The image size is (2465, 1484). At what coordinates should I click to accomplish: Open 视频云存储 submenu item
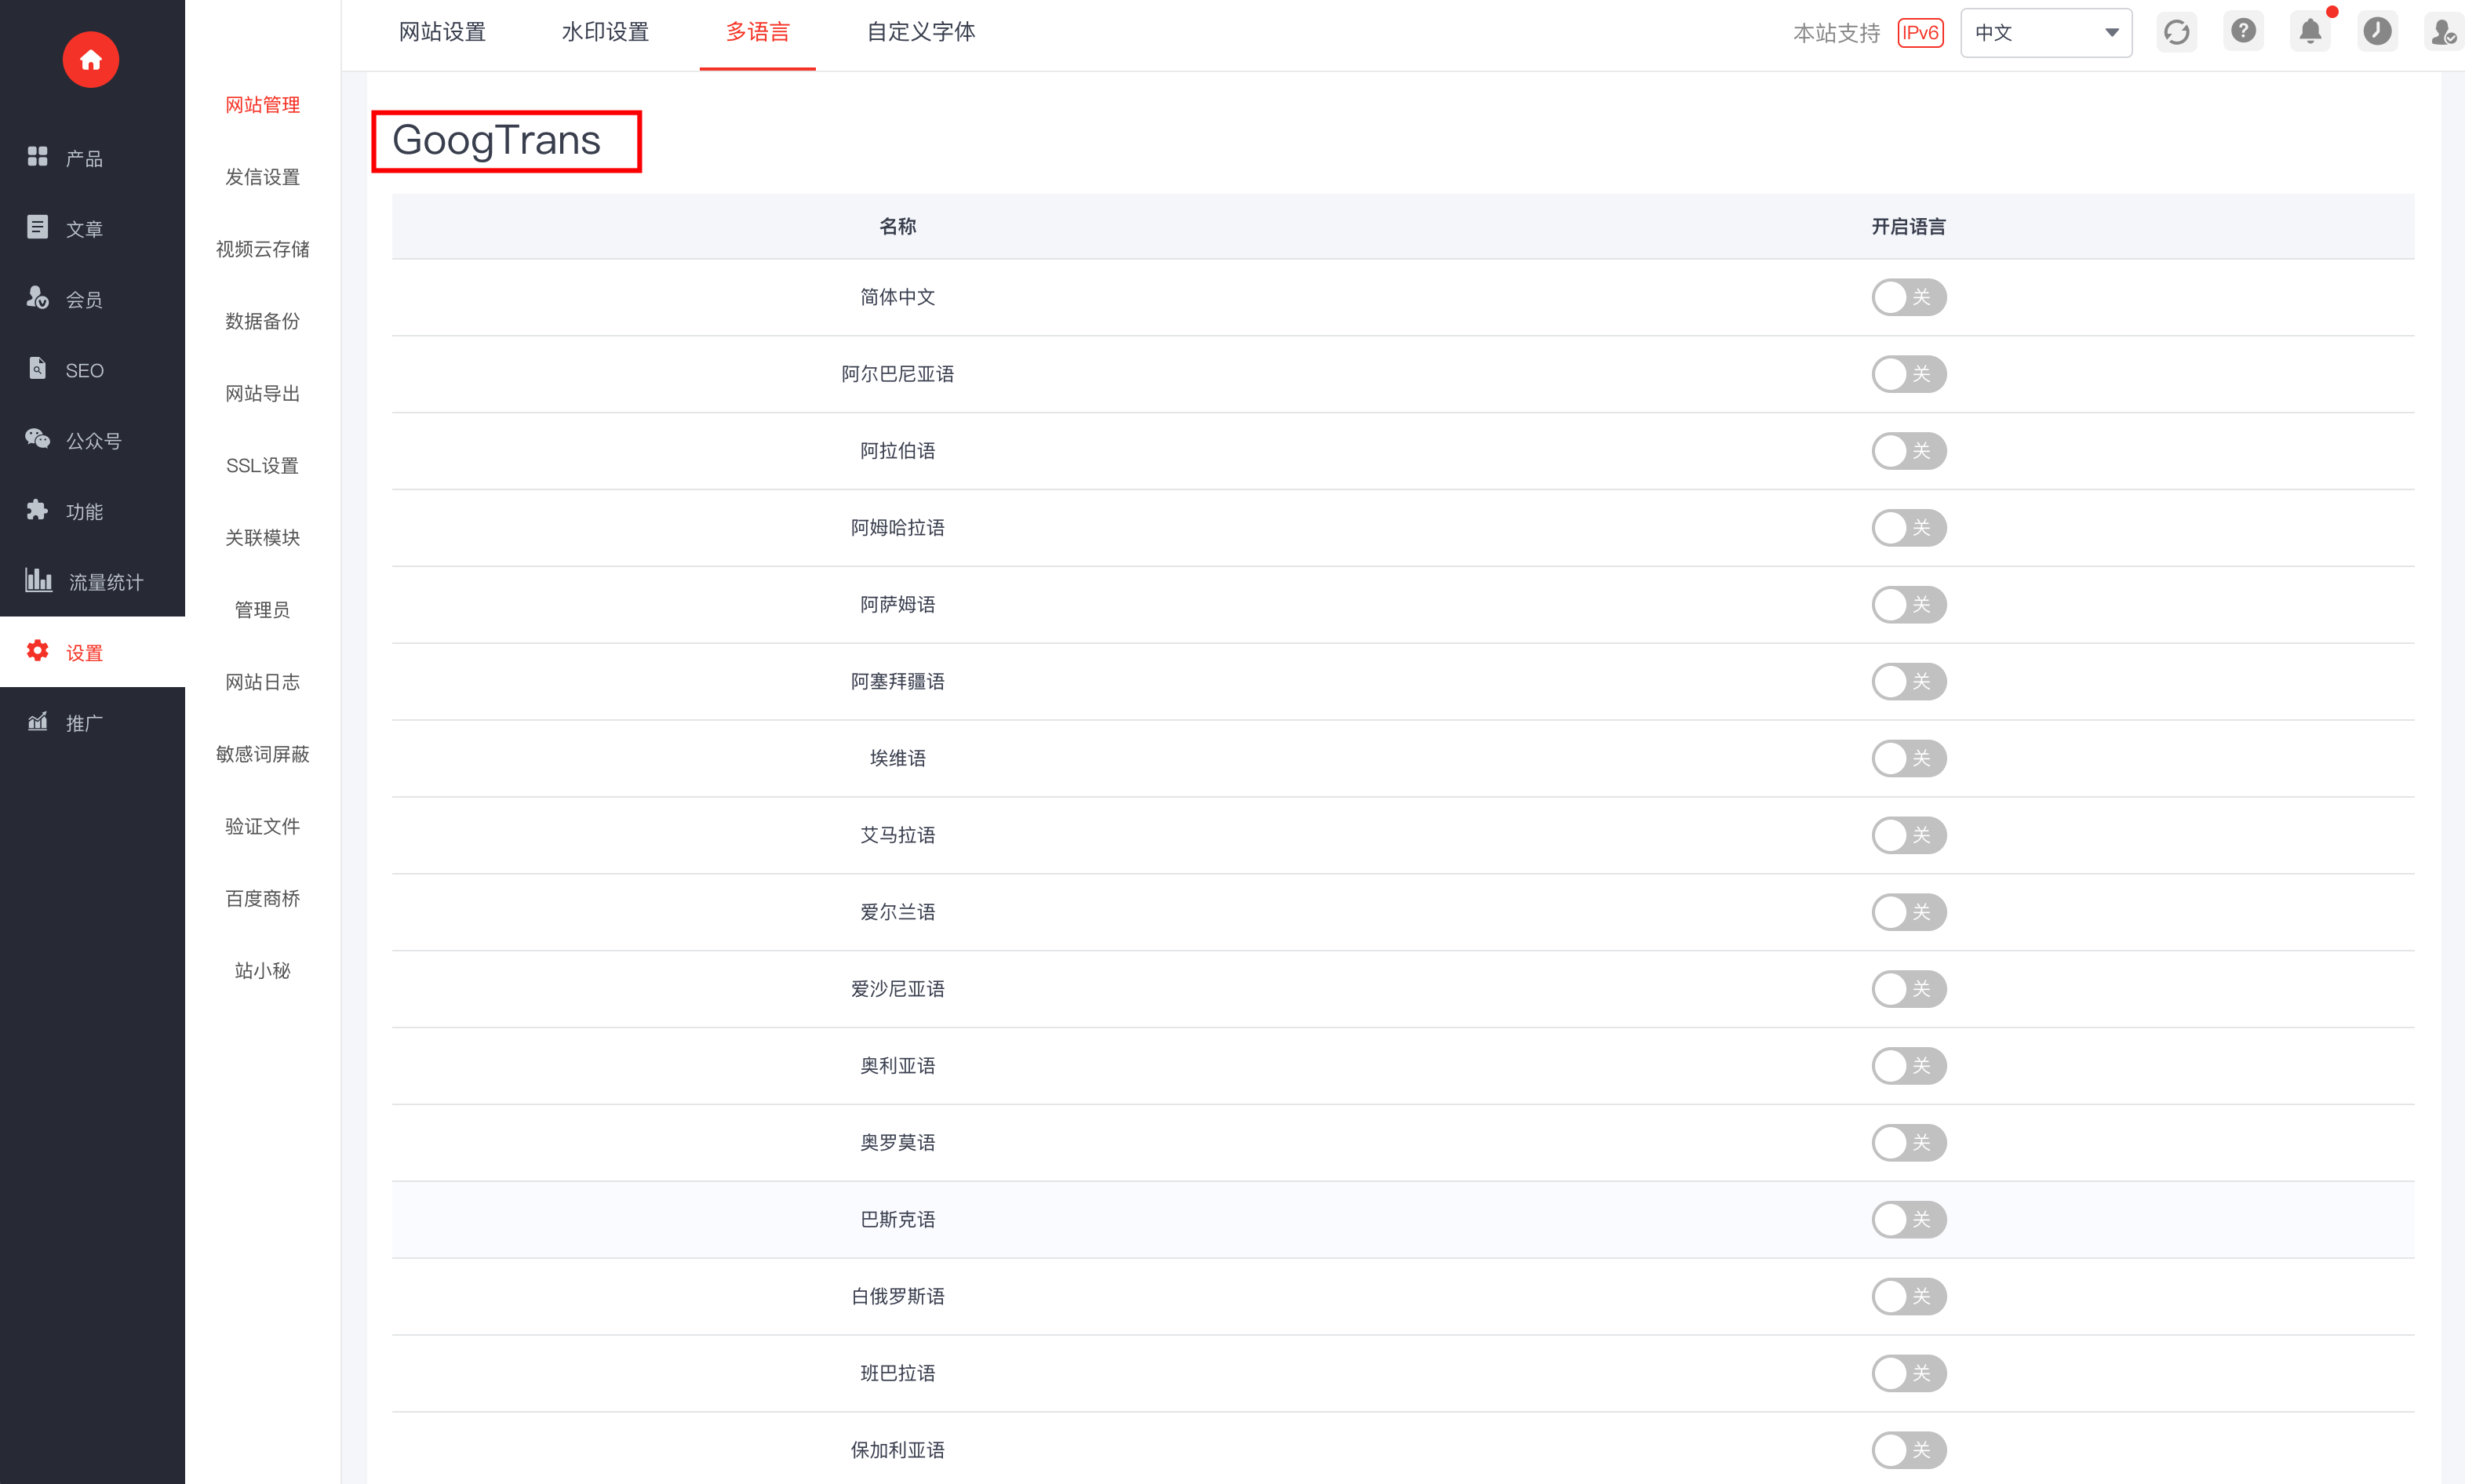[x=262, y=249]
